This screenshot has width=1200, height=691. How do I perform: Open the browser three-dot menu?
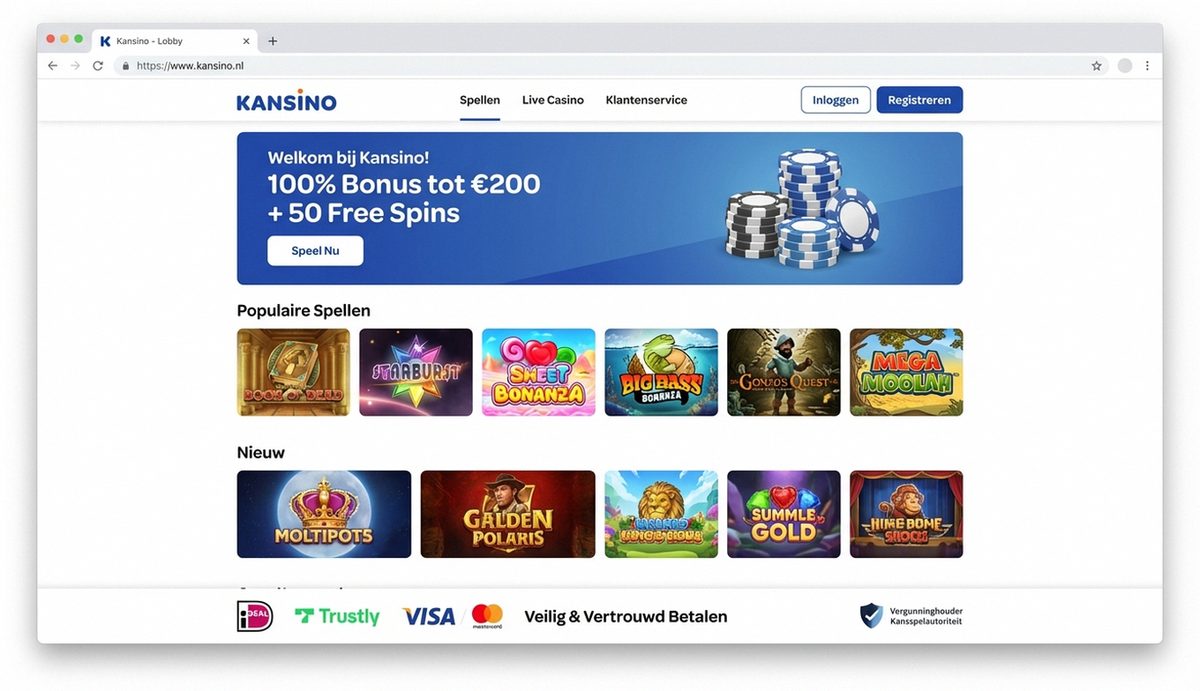[1147, 66]
